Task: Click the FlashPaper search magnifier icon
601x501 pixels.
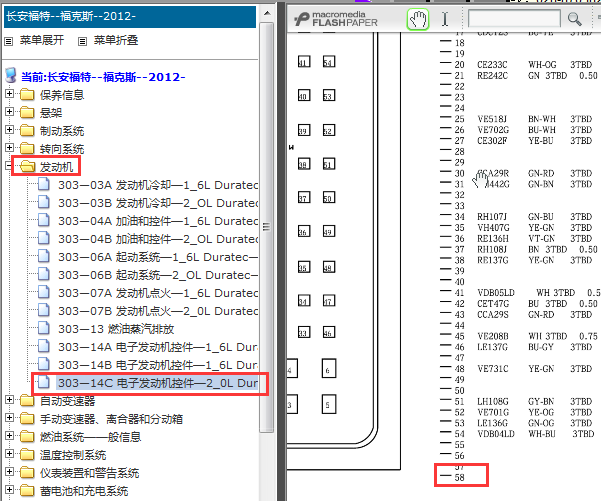Action: (x=574, y=18)
